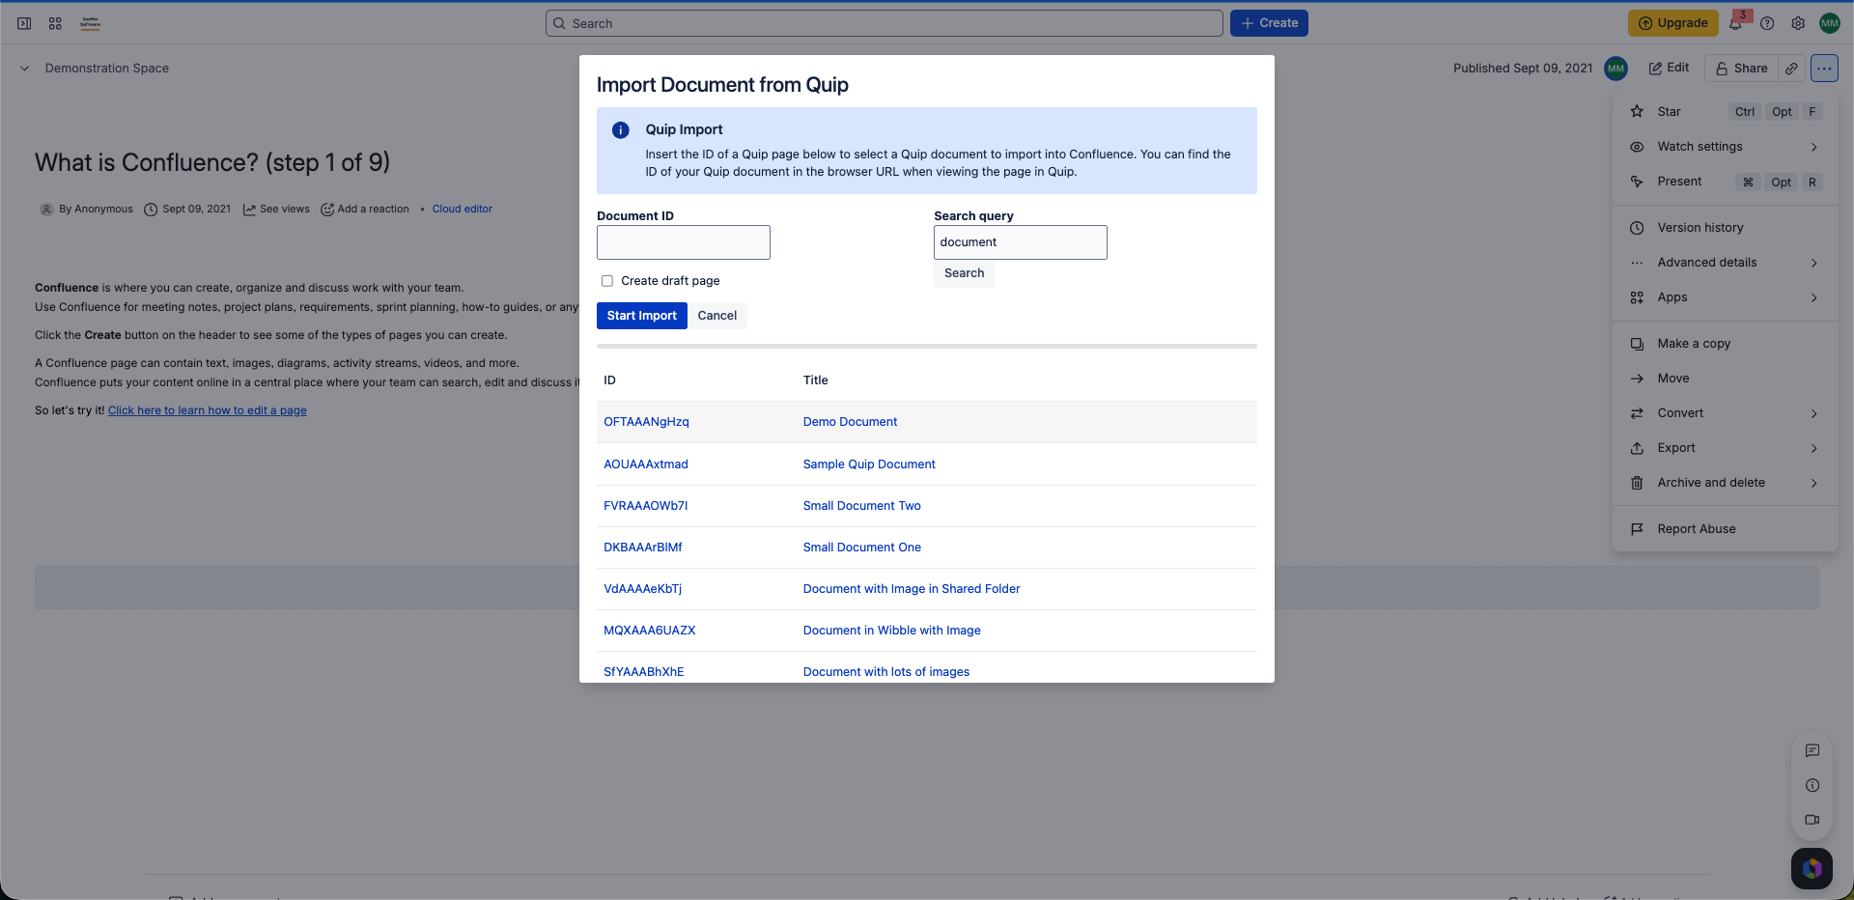Click the Report Abuse flag icon
Screen dimensions: 1854x900
(1637, 529)
